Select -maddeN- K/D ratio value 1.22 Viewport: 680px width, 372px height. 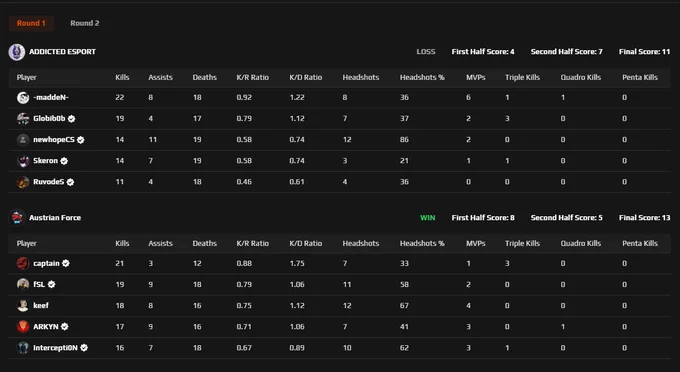pos(297,98)
